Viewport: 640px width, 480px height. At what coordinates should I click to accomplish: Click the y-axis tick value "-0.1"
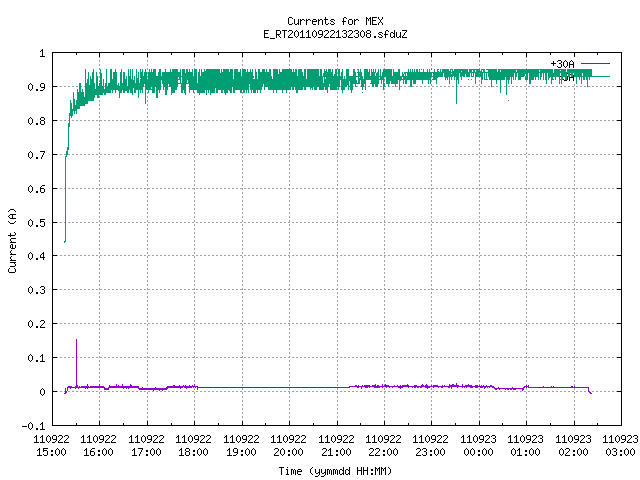(x=33, y=426)
